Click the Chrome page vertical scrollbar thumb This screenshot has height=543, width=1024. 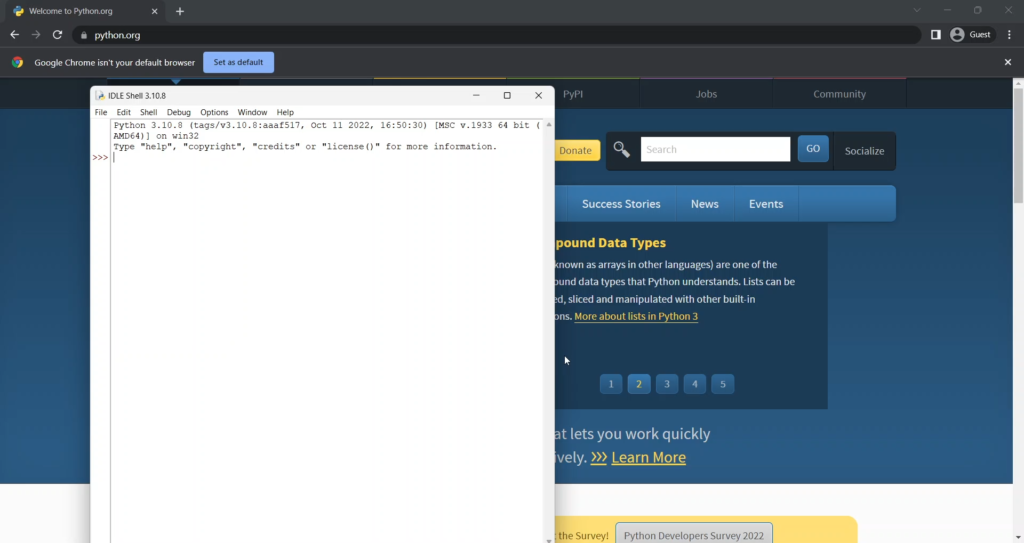pos(1018,147)
